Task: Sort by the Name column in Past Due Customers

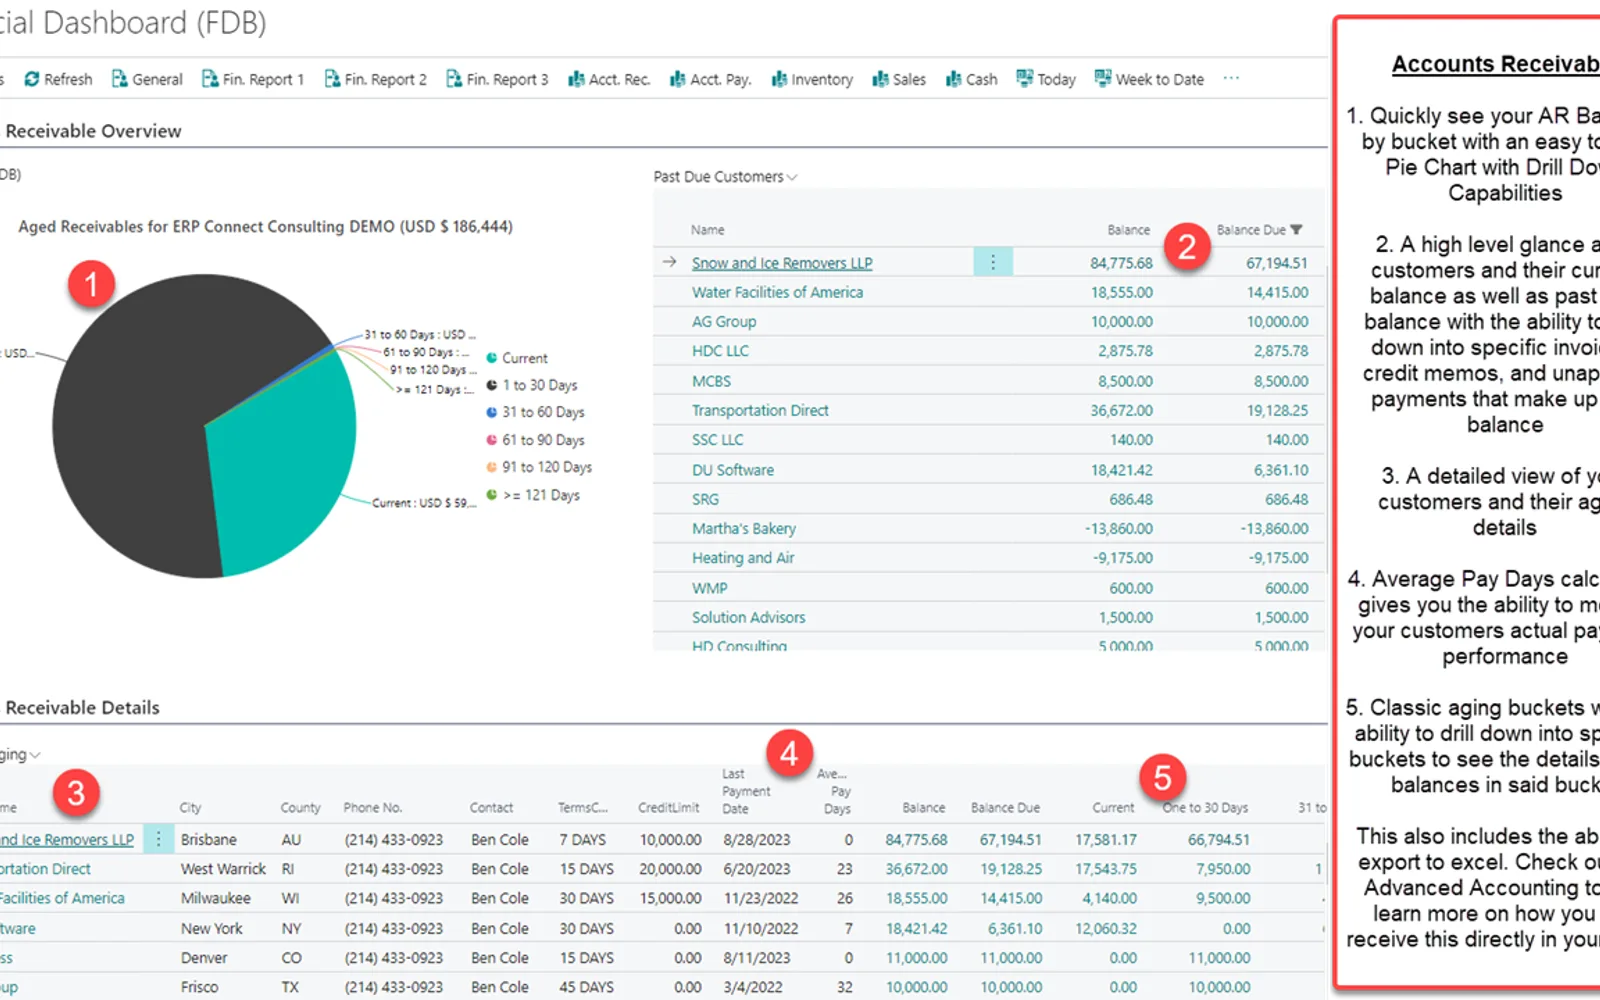Action: pos(707,230)
